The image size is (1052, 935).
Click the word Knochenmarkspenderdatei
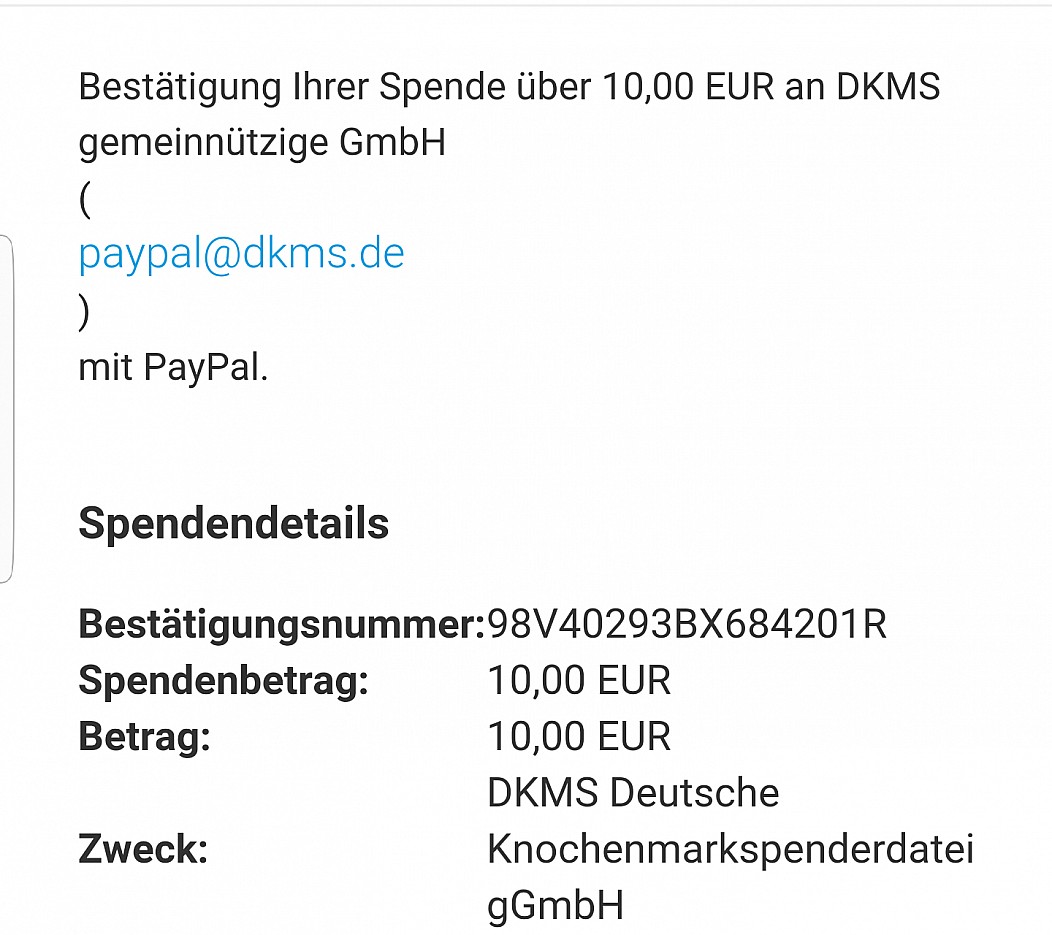tap(731, 850)
